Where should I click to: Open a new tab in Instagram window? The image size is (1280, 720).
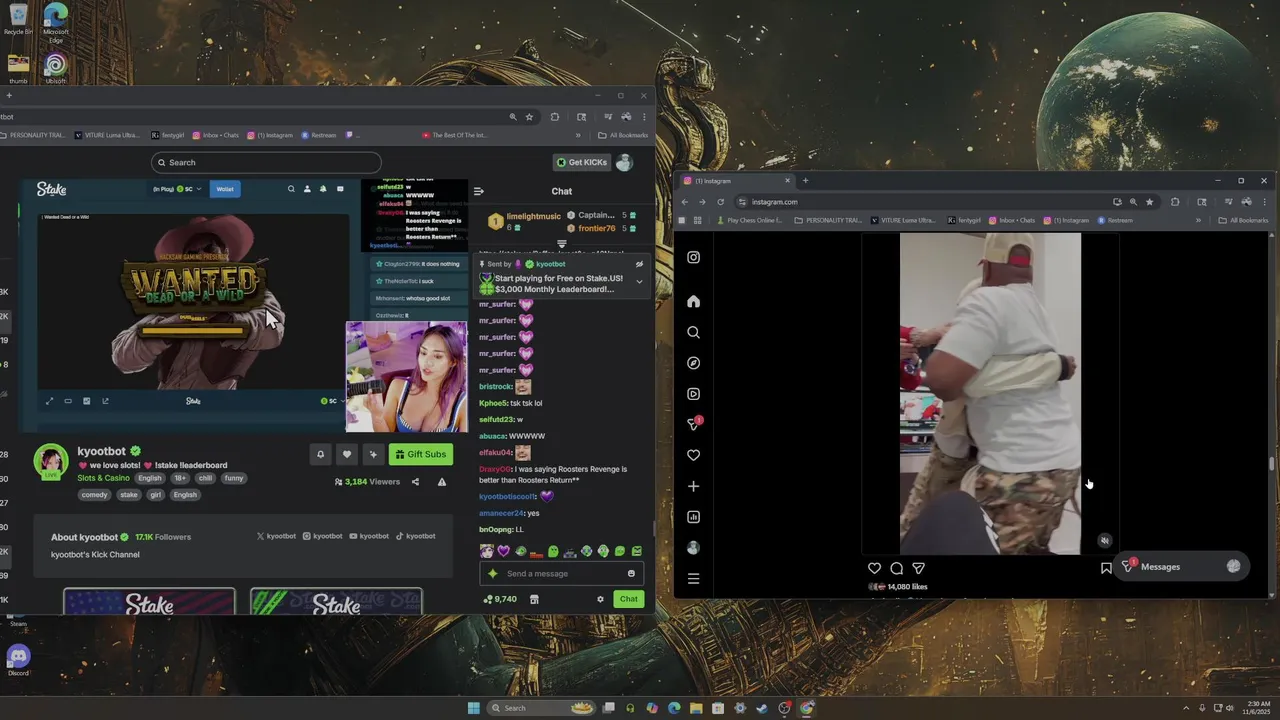tap(805, 181)
